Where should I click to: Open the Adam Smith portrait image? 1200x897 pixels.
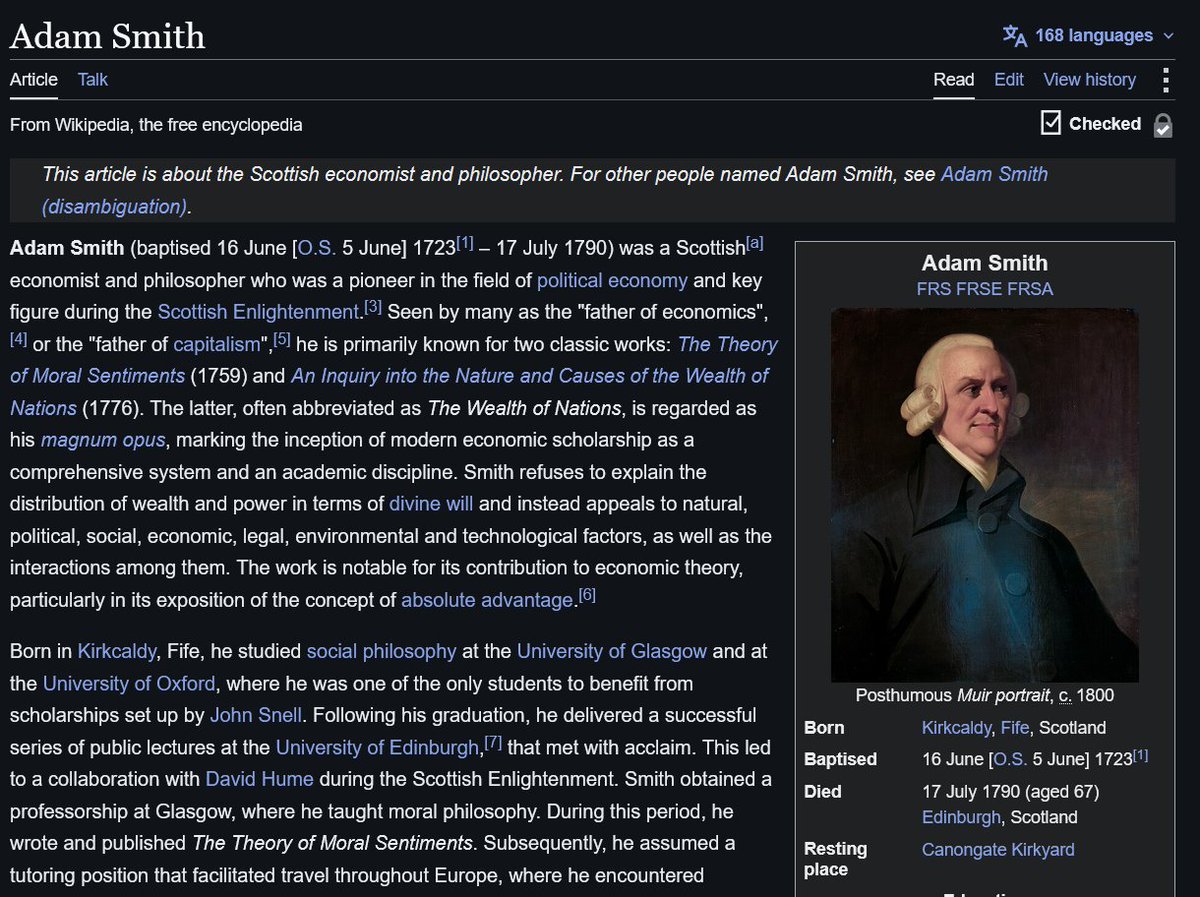pyautogui.click(x=985, y=495)
